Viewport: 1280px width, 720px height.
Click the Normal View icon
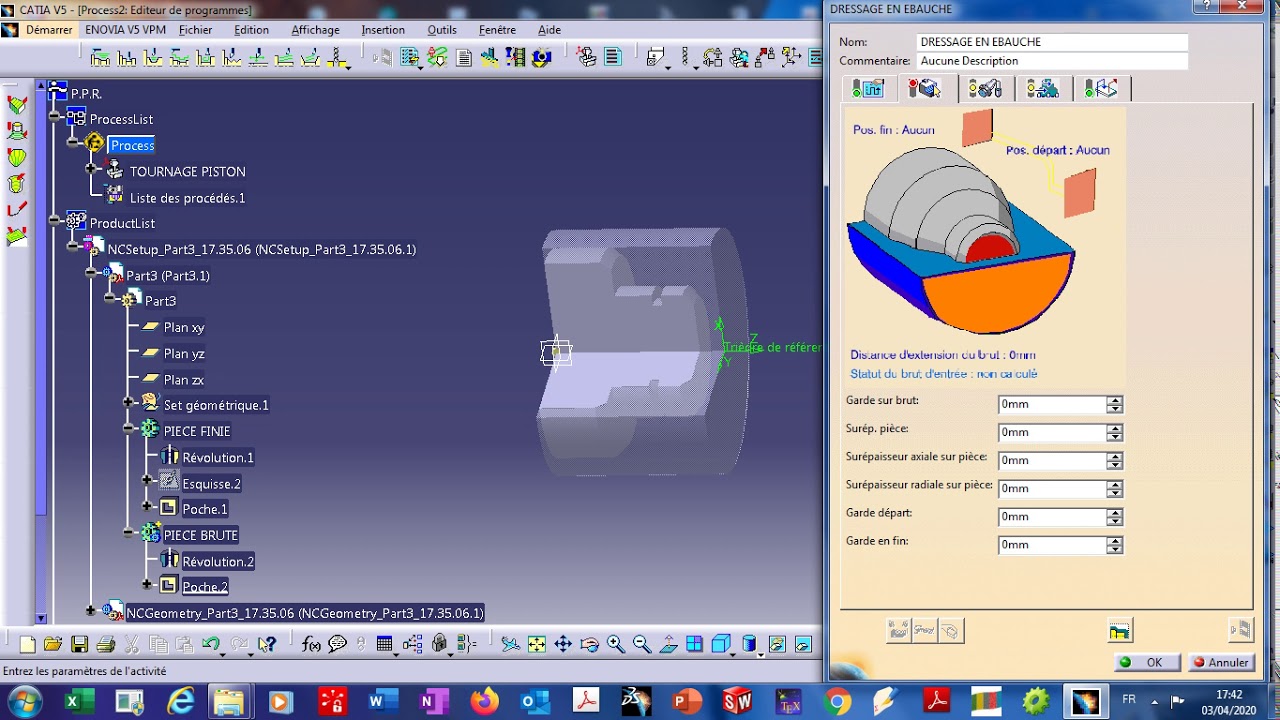click(x=668, y=645)
